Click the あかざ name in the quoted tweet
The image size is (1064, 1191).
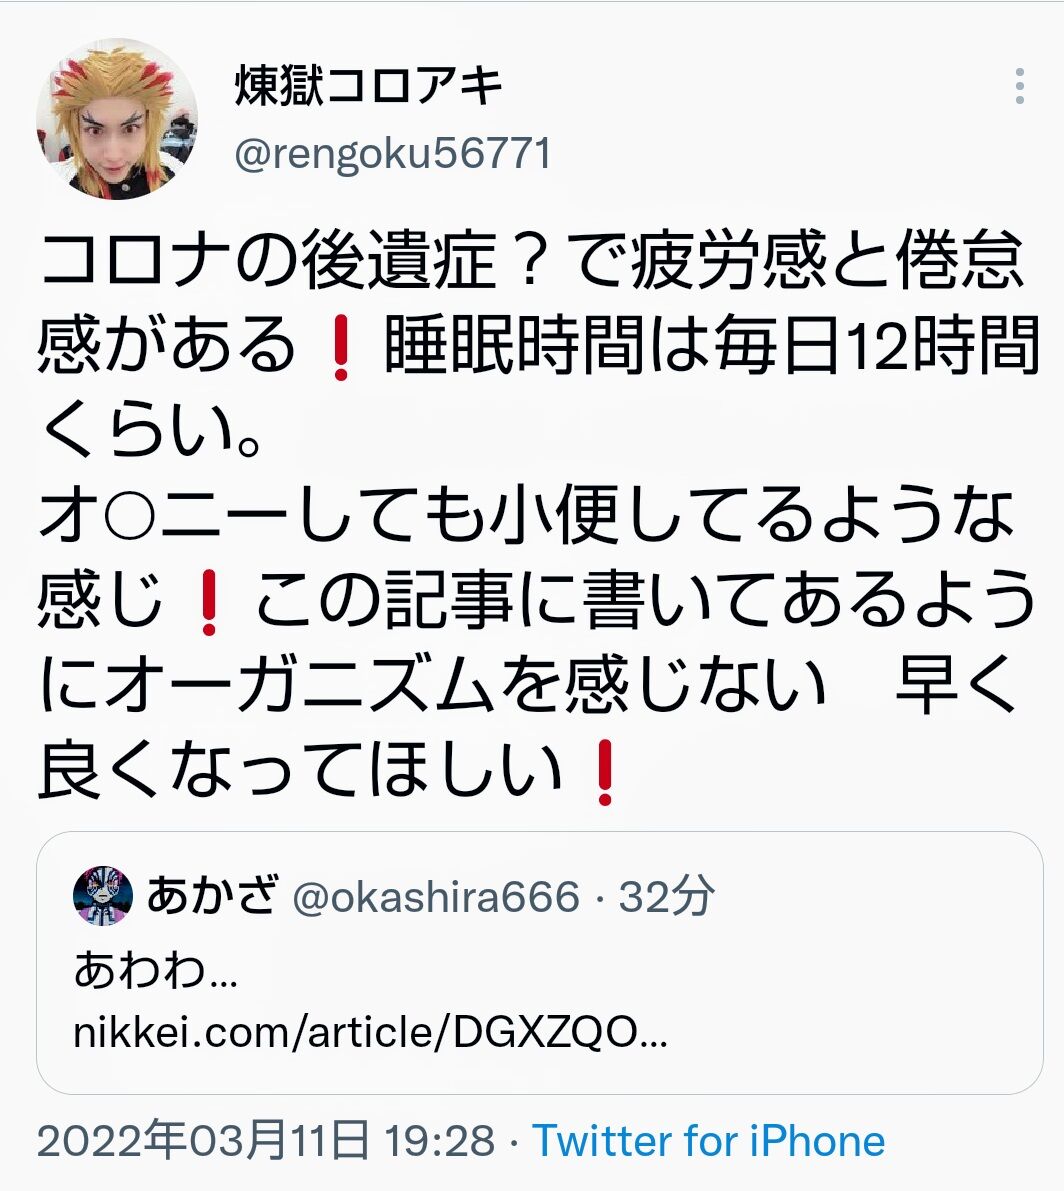point(211,895)
